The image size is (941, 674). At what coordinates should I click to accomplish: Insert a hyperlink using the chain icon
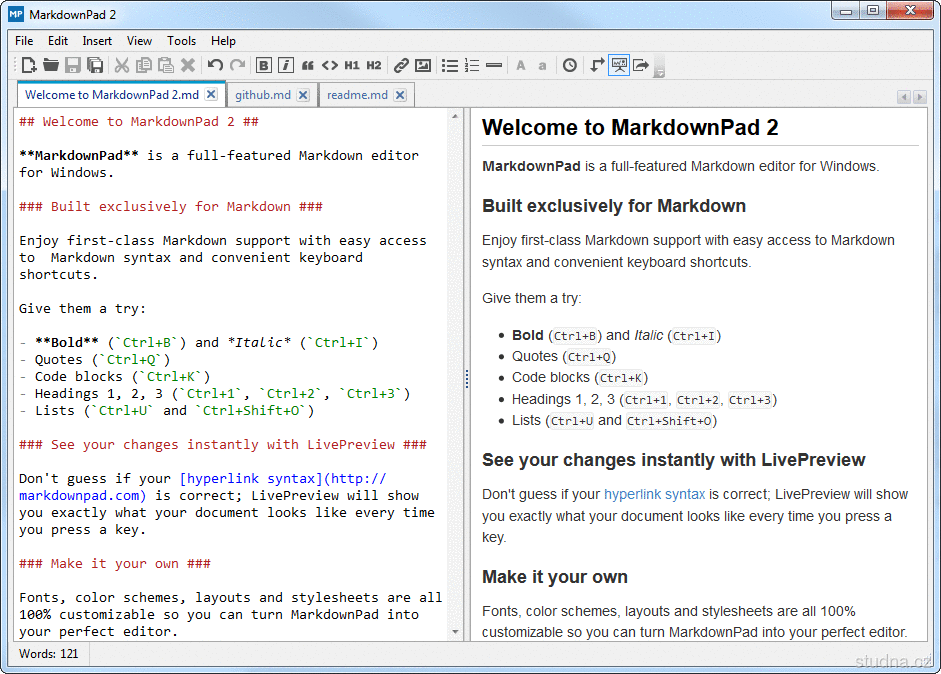point(401,65)
